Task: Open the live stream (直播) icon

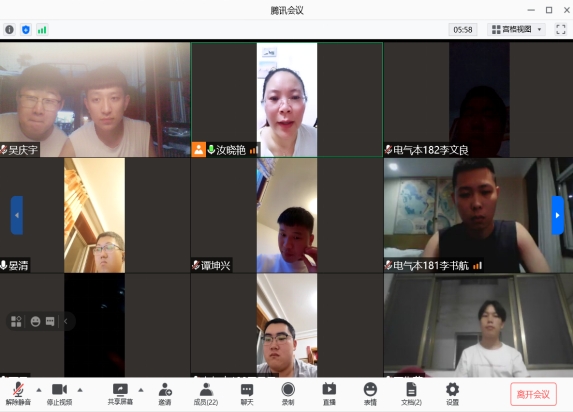Action: point(329,394)
